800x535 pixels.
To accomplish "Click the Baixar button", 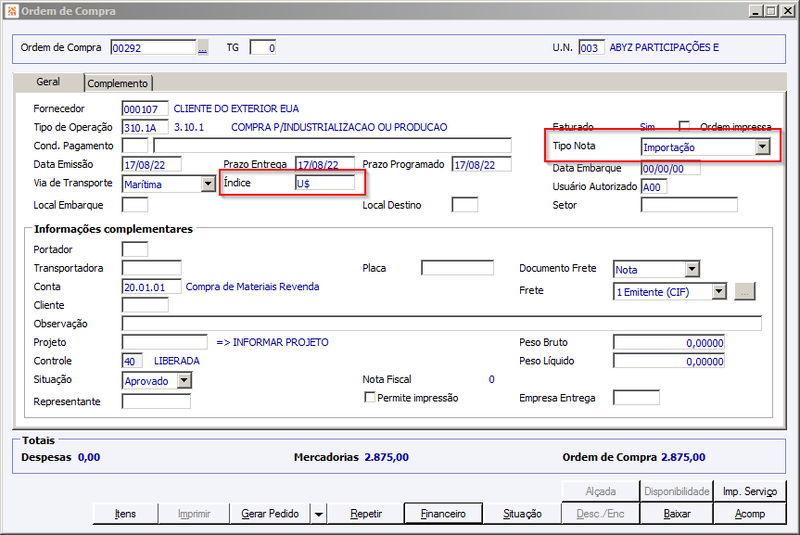I will [677, 514].
